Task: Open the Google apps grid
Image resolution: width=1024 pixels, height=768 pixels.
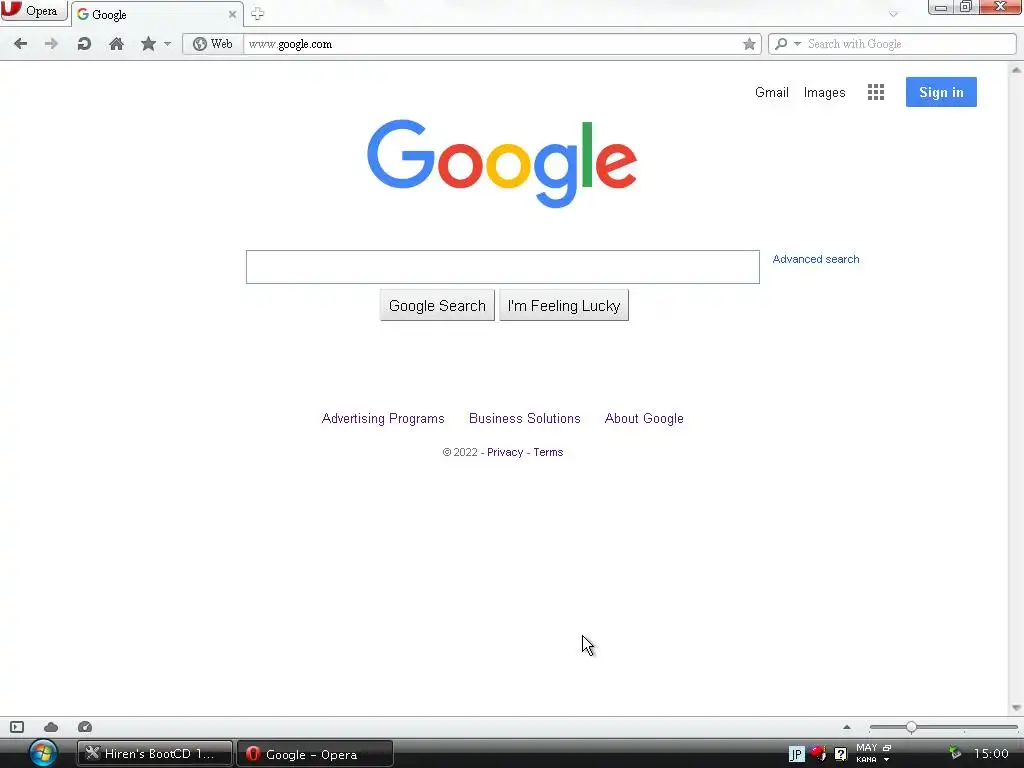Action: (x=876, y=92)
